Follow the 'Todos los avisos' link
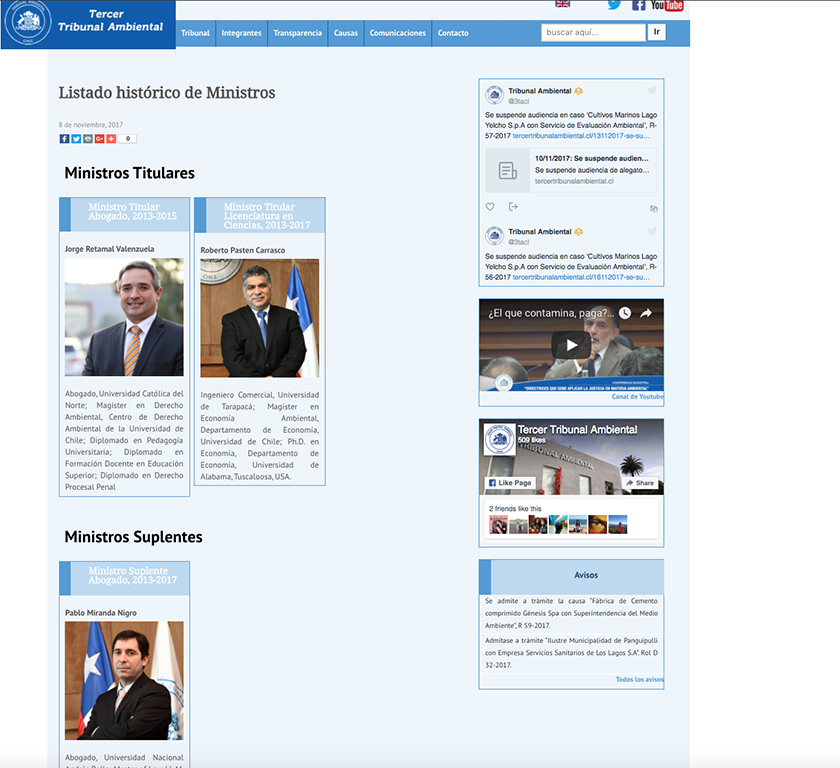 pos(639,680)
